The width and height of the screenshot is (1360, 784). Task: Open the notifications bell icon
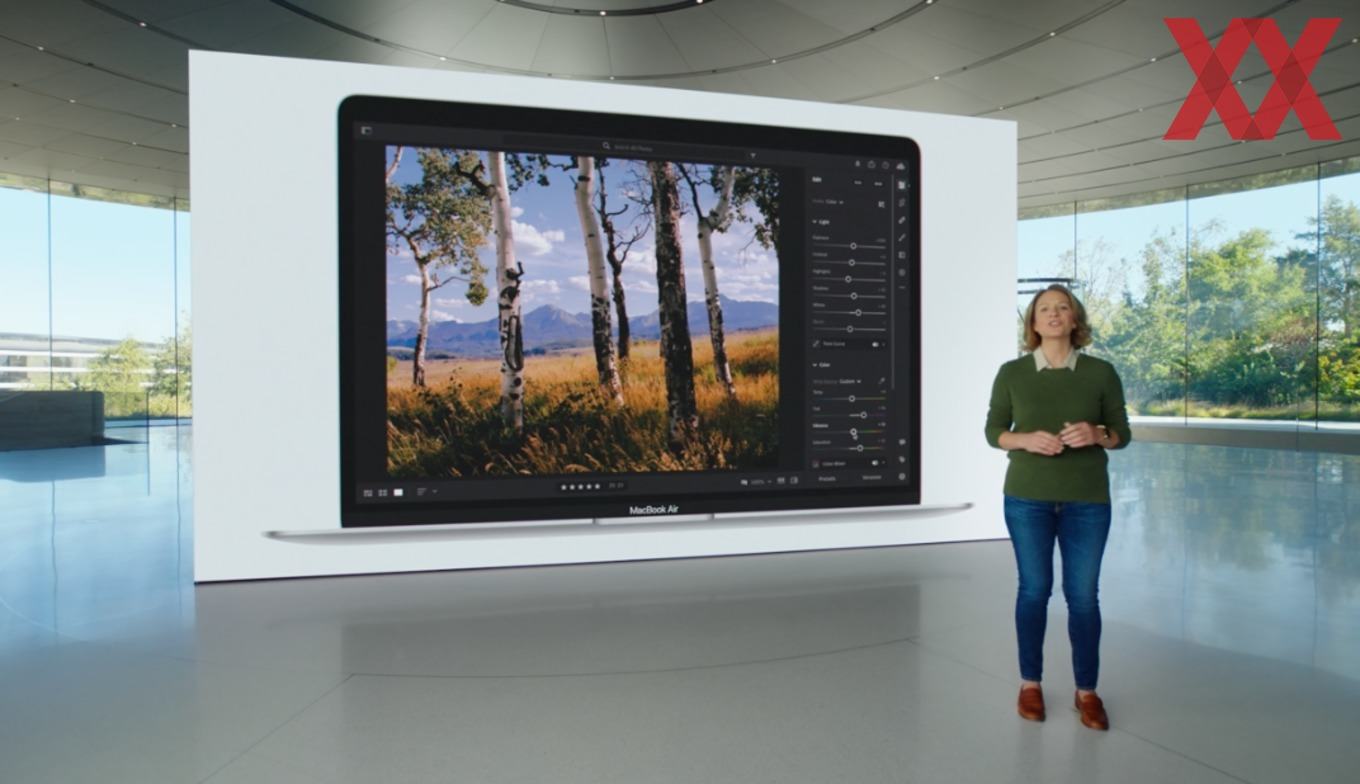point(858,164)
